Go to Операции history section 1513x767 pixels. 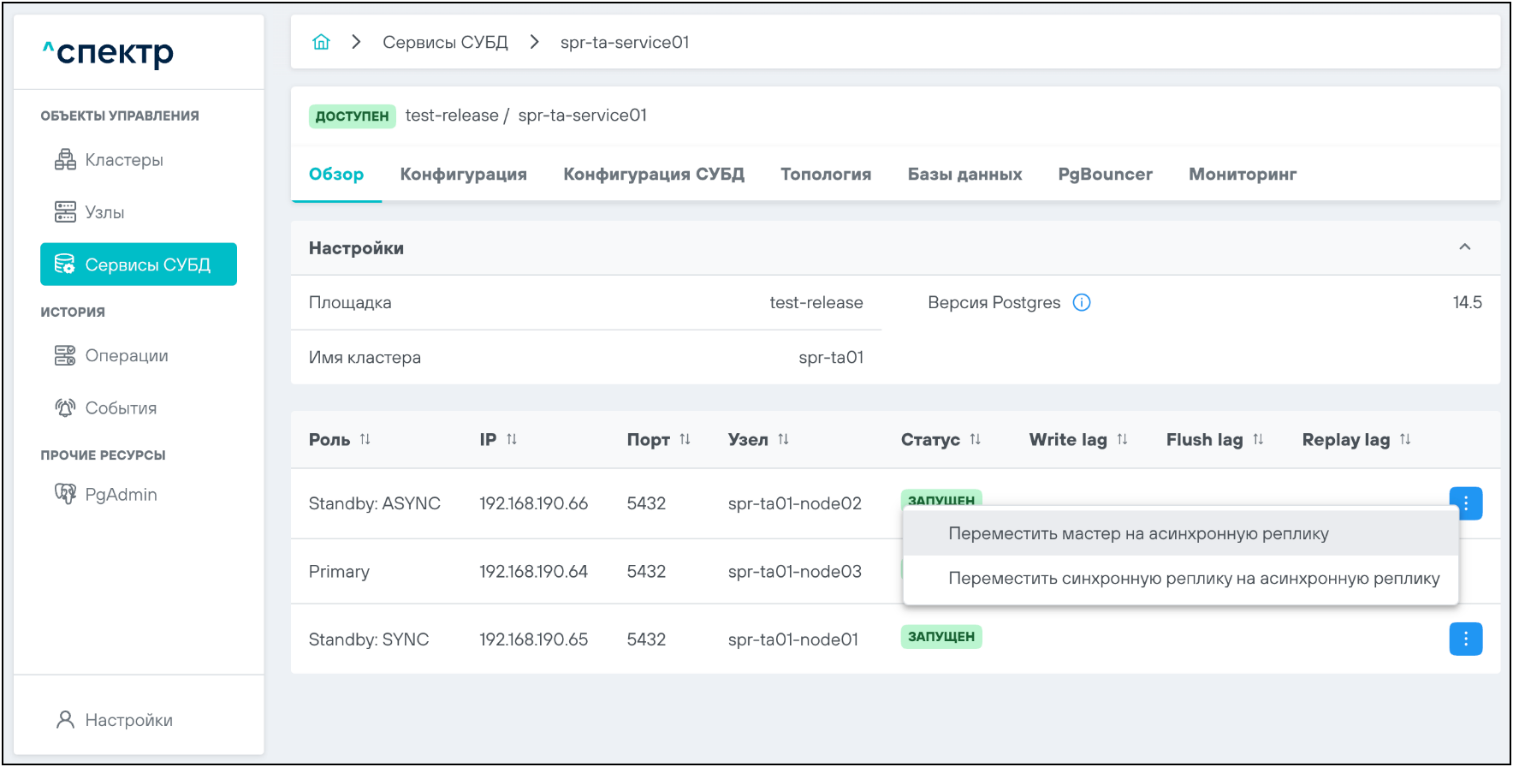click(x=125, y=355)
